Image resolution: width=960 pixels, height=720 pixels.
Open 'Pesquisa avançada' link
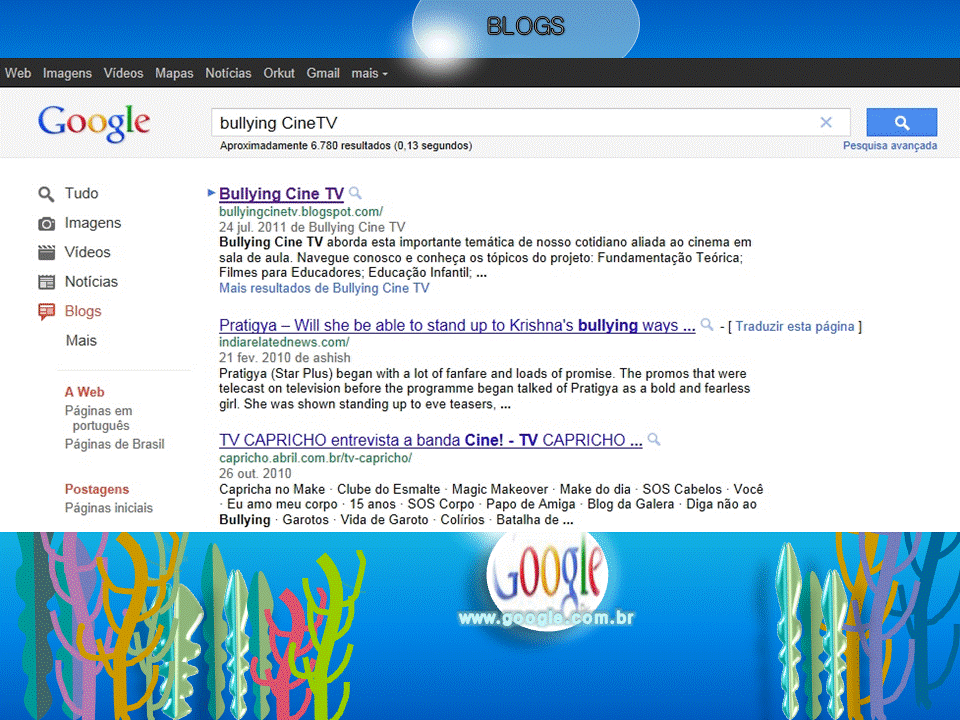pyautogui.click(x=890, y=146)
